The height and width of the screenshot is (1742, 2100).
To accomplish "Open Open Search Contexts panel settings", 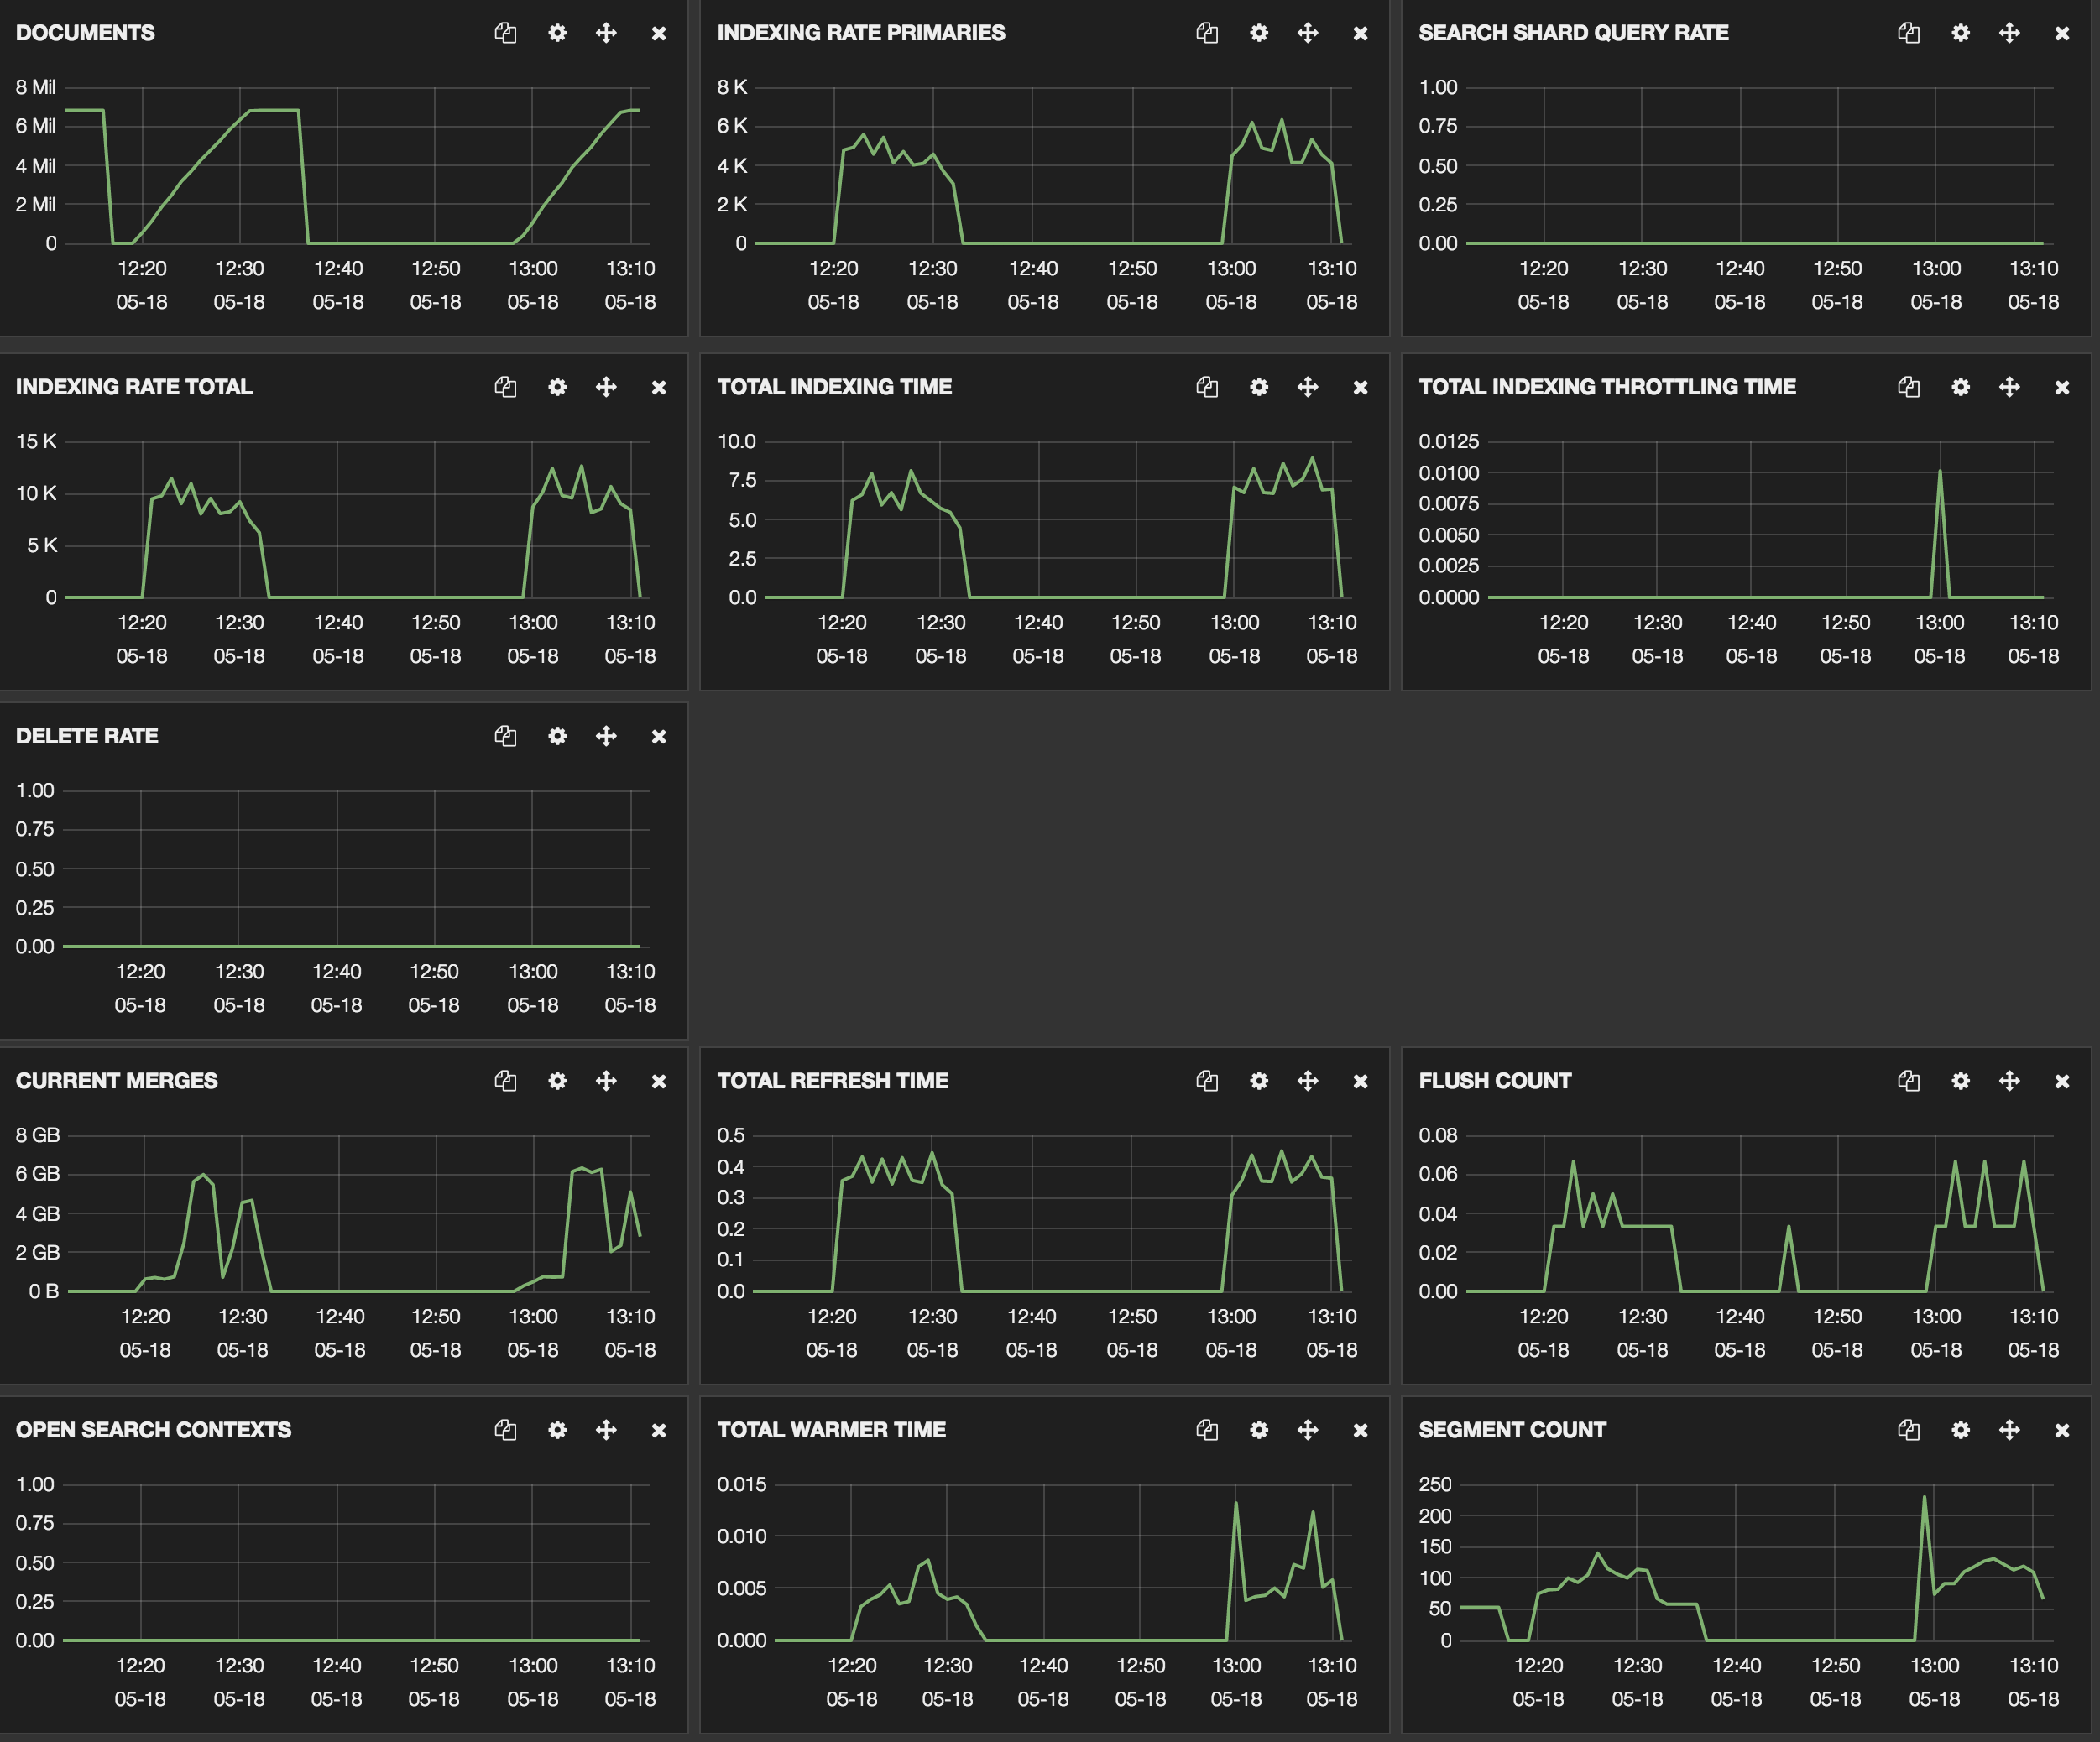I will [557, 1430].
